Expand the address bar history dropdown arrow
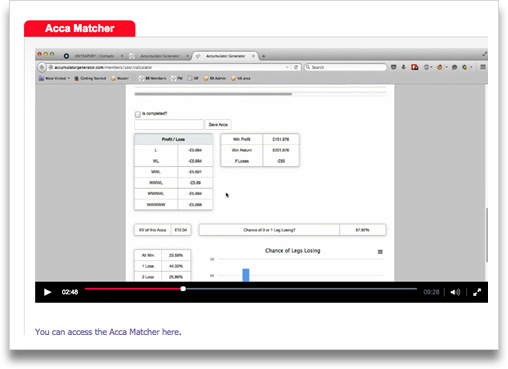The width and height of the screenshot is (508, 369). tap(287, 67)
